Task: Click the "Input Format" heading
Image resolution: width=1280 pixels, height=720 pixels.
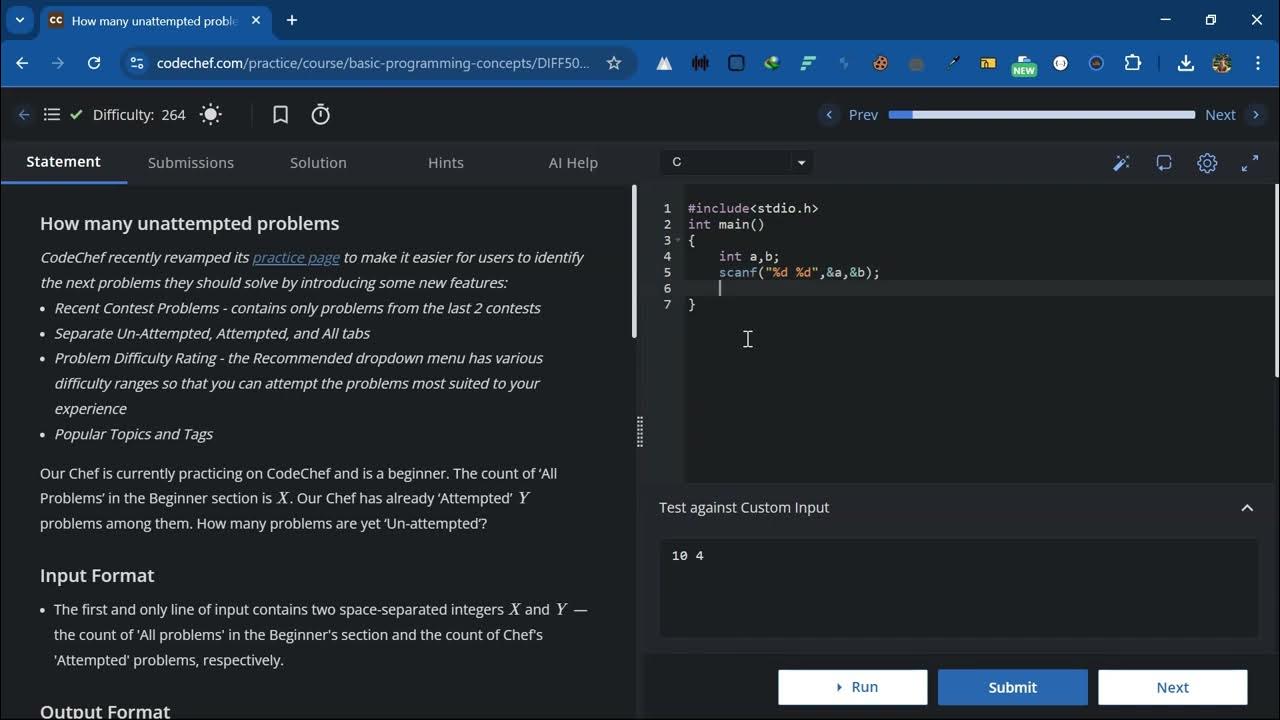Action: click(97, 576)
